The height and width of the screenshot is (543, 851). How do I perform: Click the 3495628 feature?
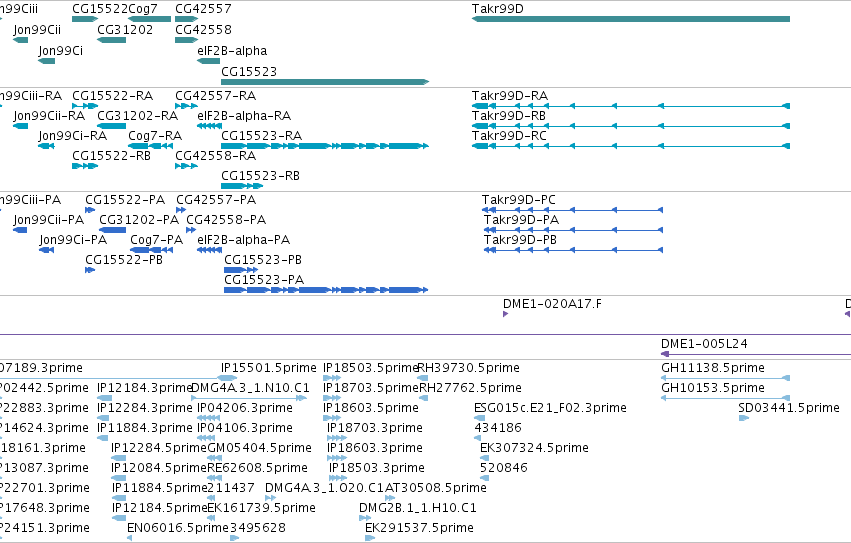234,538
